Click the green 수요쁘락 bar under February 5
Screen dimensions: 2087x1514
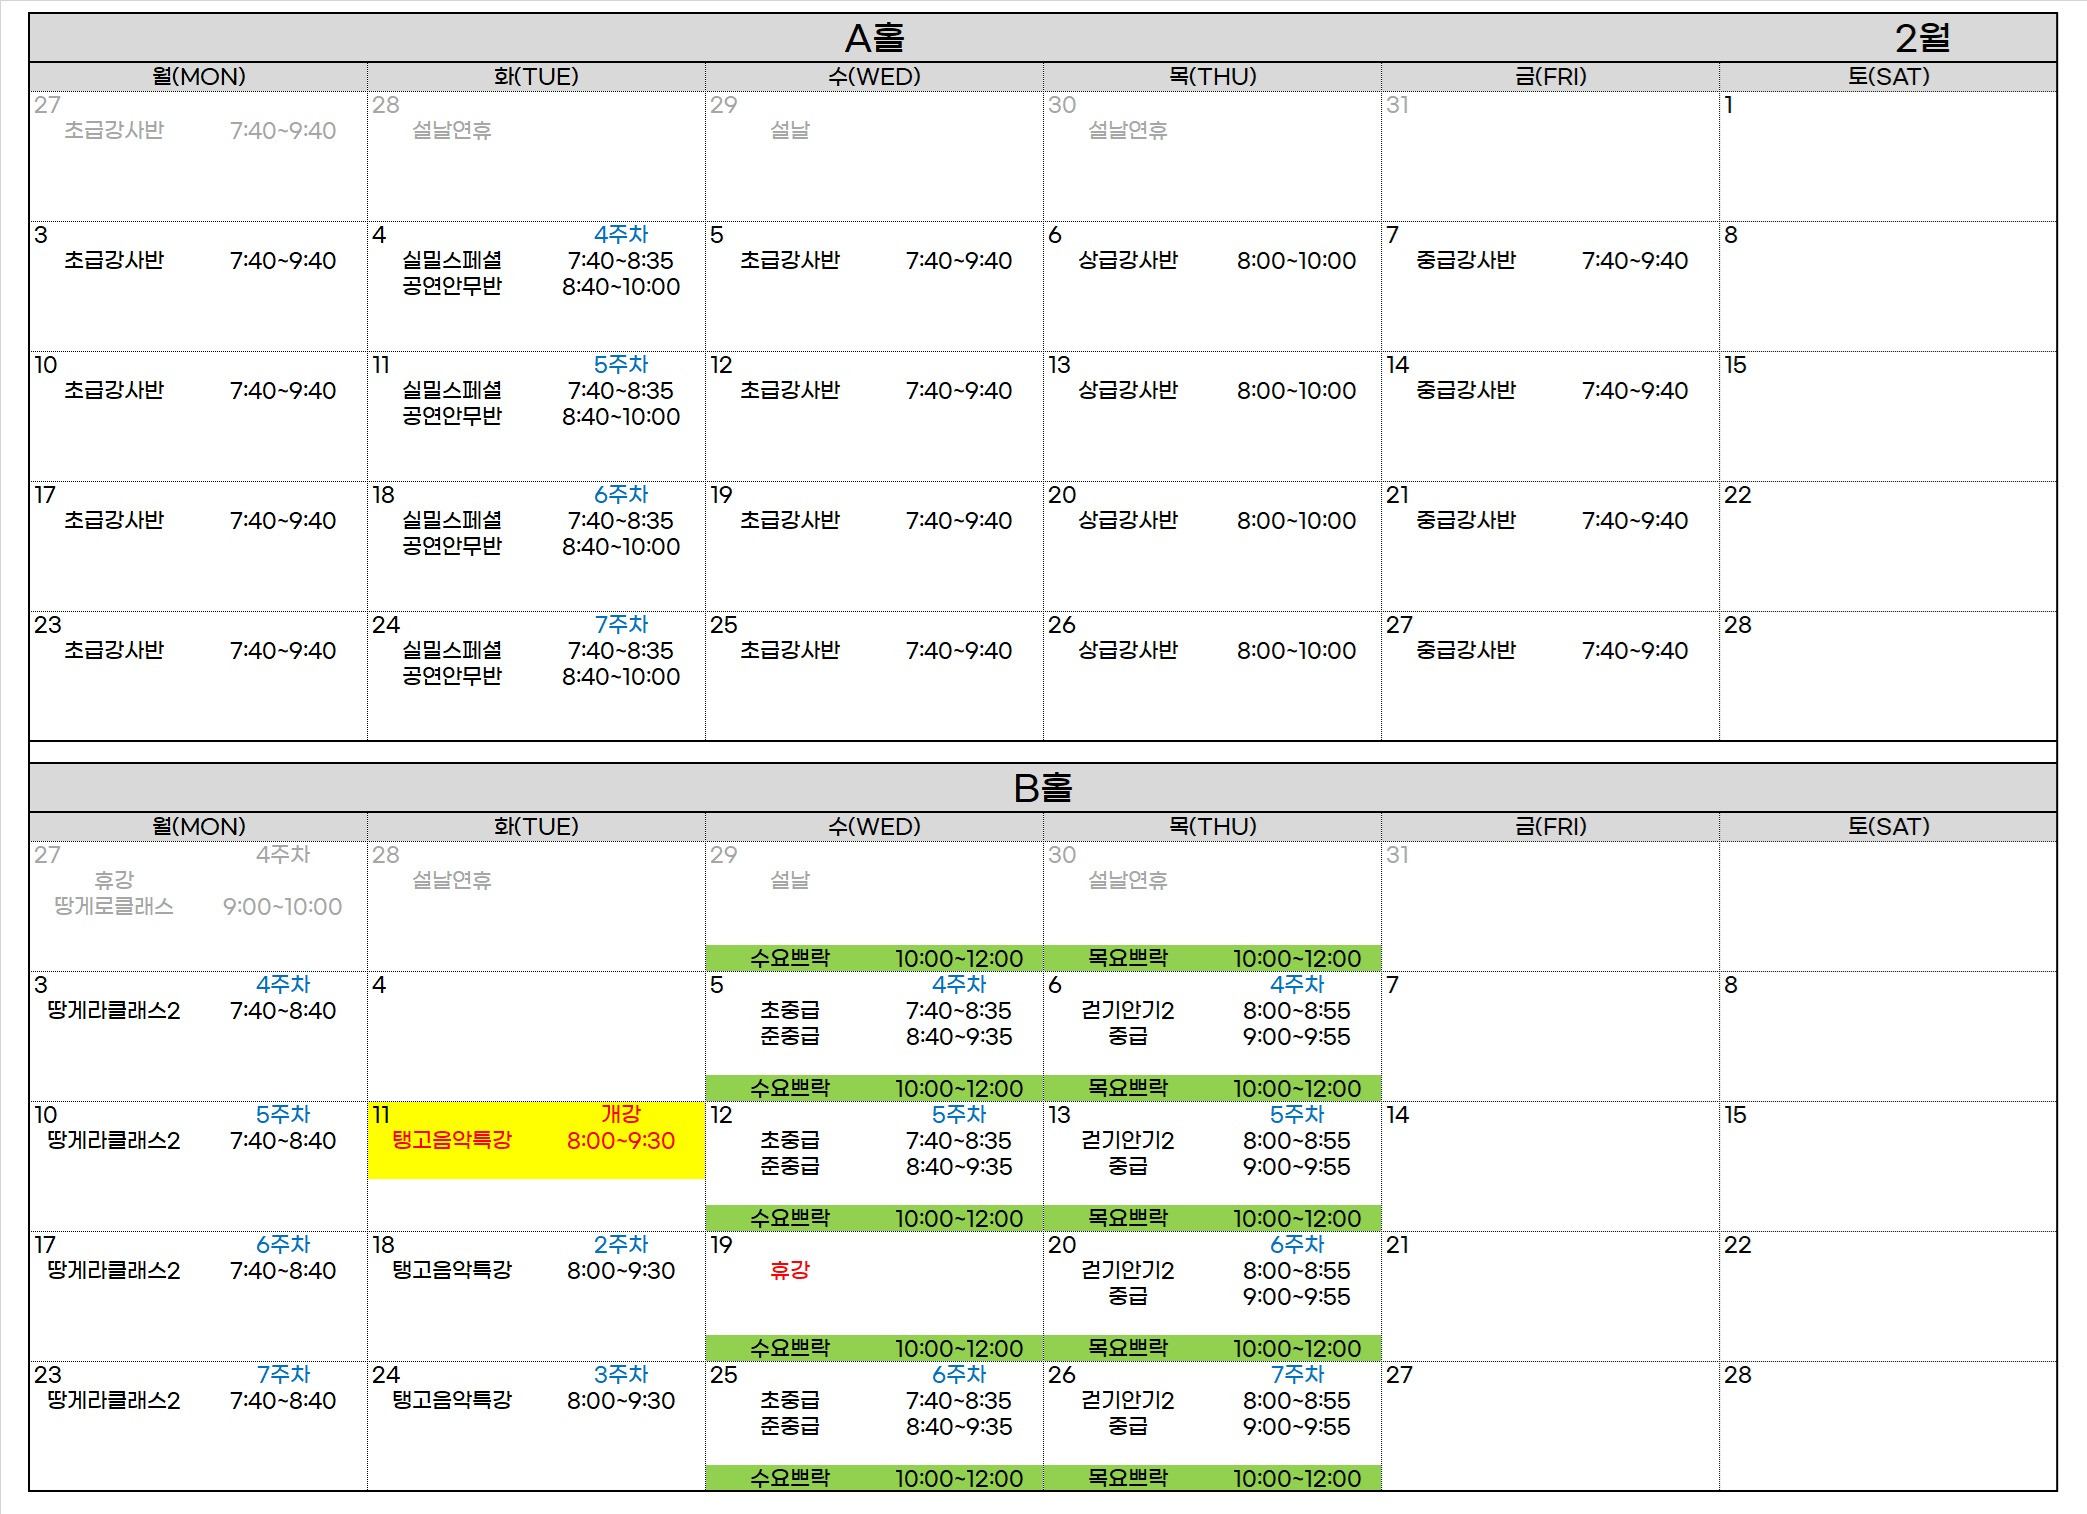[874, 1088]
